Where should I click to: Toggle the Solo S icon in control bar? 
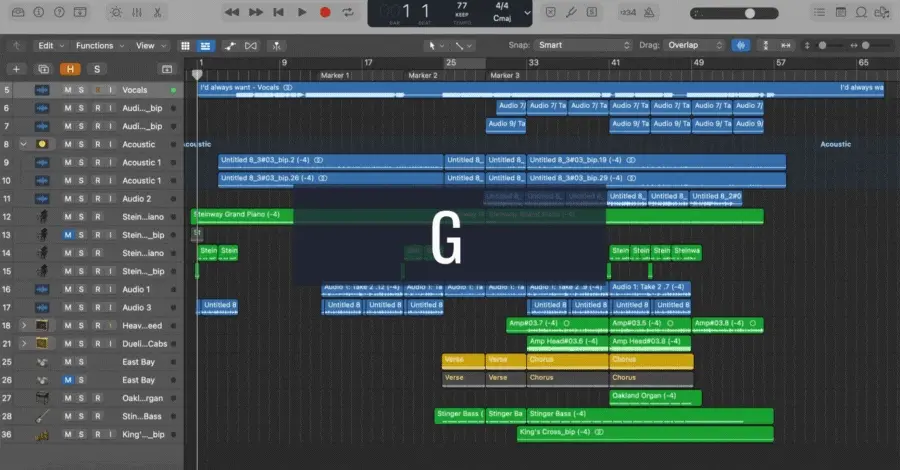(592, 12)
